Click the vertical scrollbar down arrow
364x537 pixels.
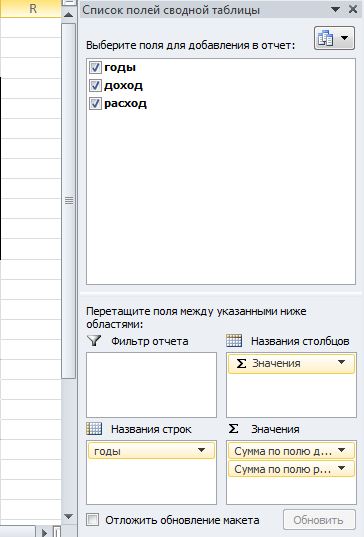click(x=68, y=516)
